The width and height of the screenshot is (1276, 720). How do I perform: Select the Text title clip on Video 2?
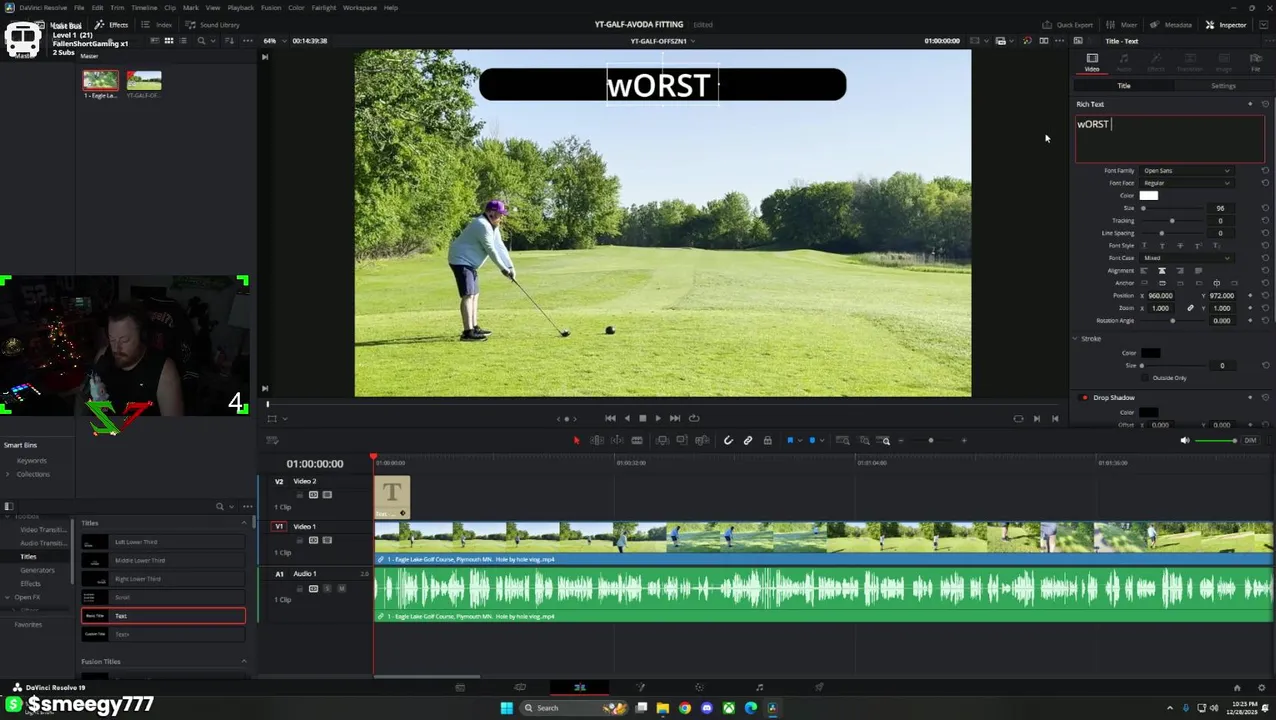(392, 497)
